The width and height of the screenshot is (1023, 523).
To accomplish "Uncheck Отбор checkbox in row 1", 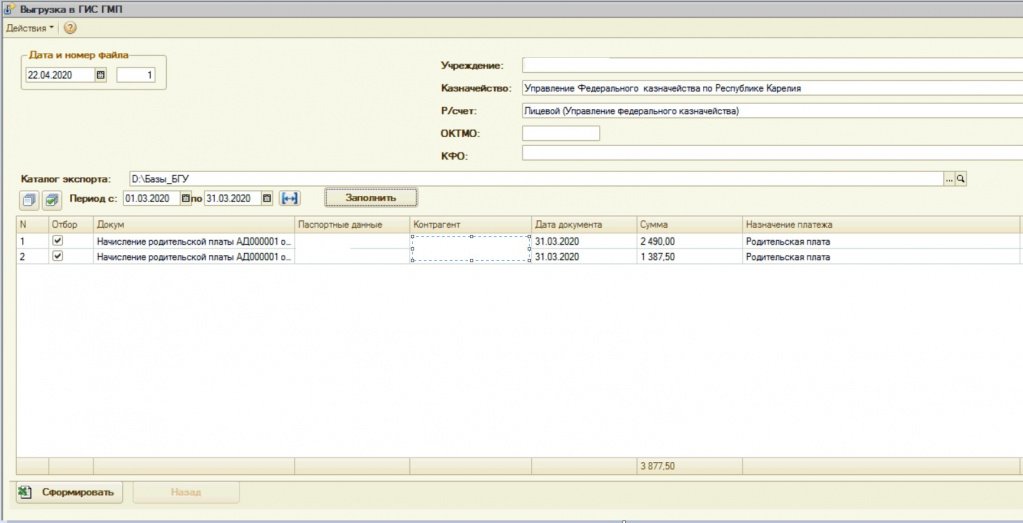I will 57,241.
